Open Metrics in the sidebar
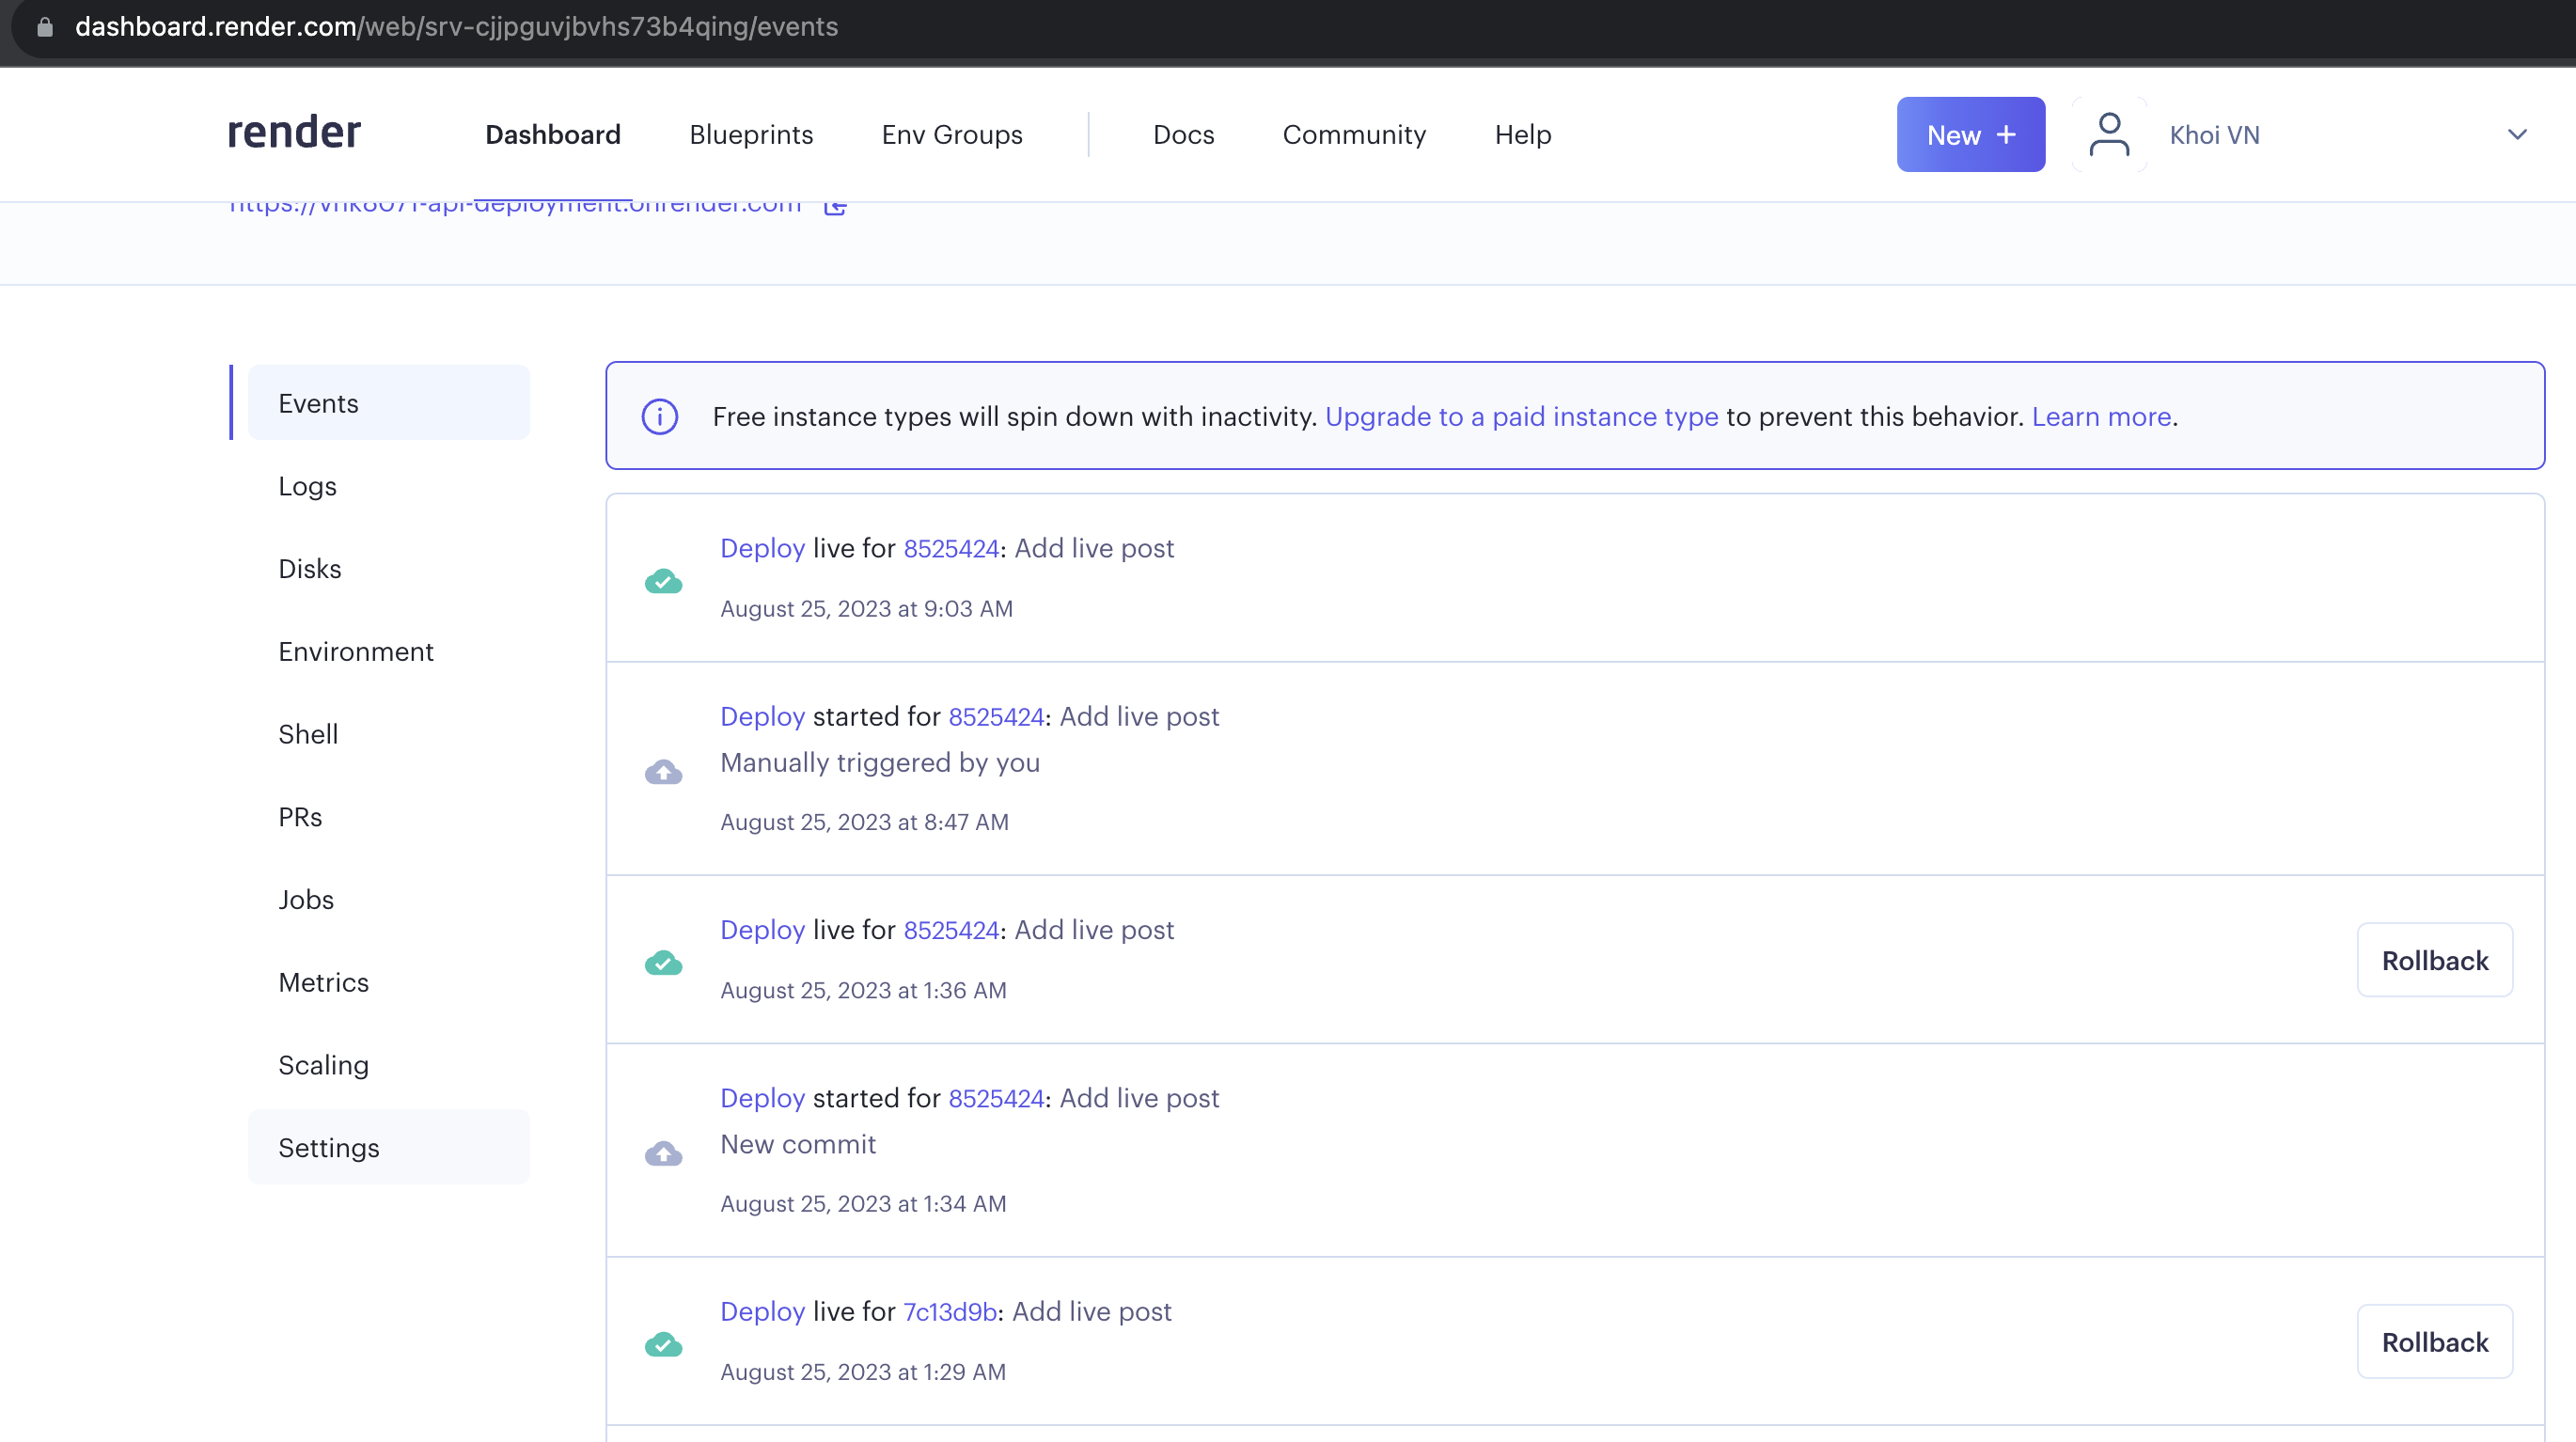 point(388,982)
